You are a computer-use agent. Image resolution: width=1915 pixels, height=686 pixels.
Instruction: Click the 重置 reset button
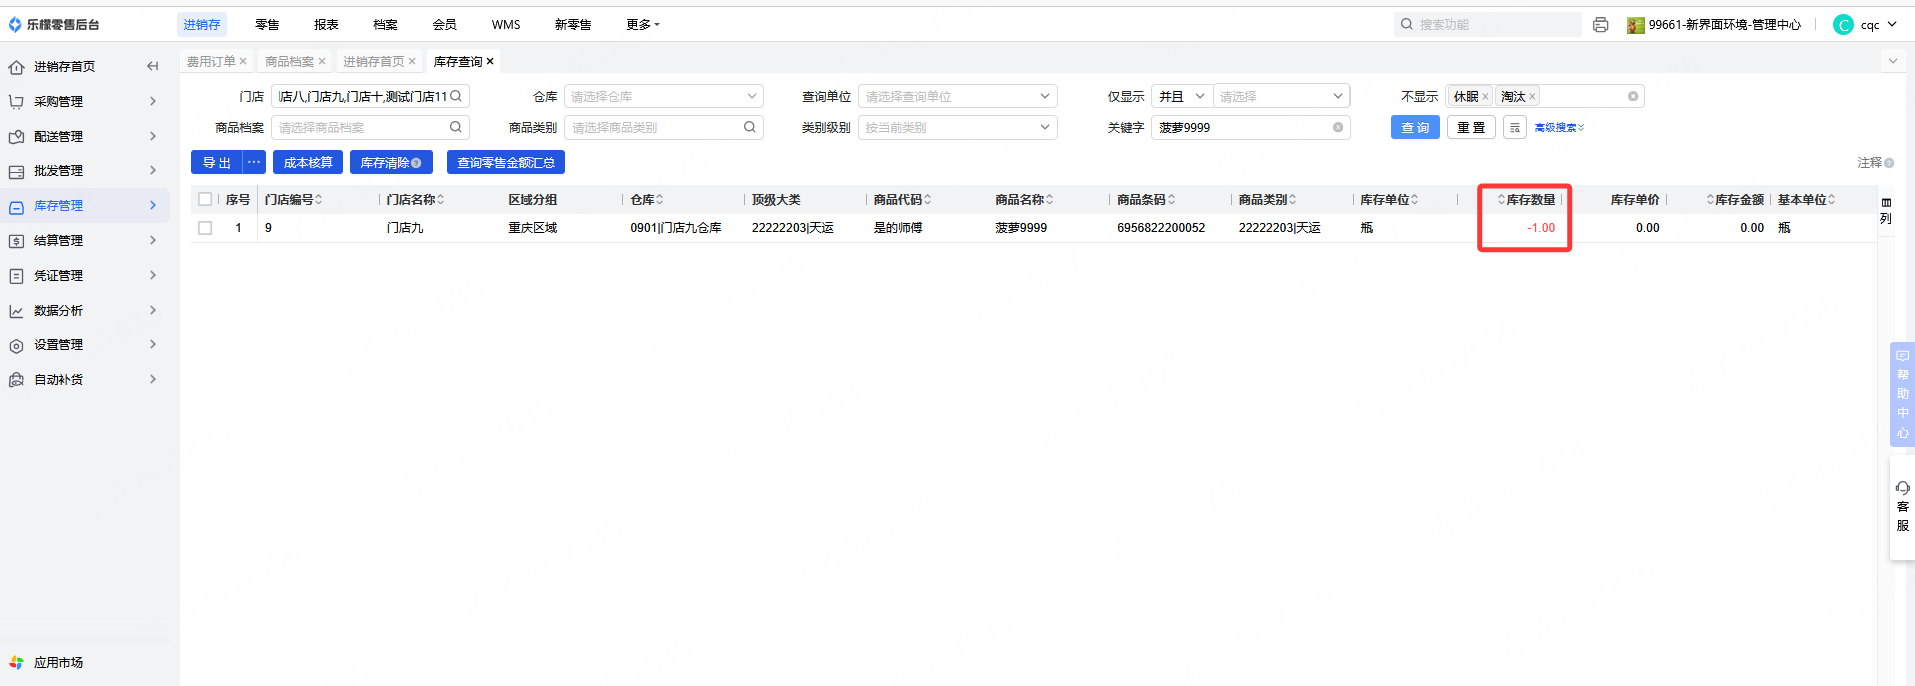[1471, 128]
